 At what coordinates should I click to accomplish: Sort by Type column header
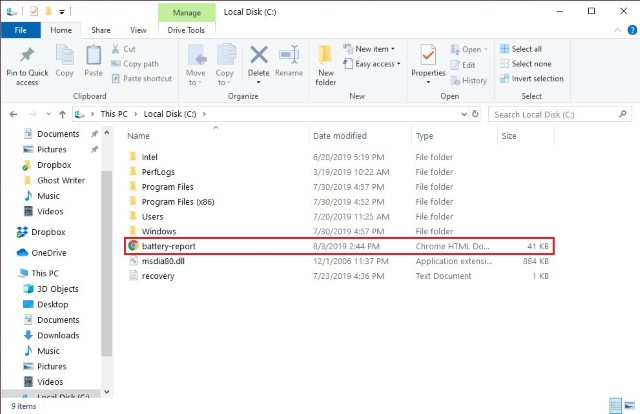pyautogui.click(x=424, y=136)
